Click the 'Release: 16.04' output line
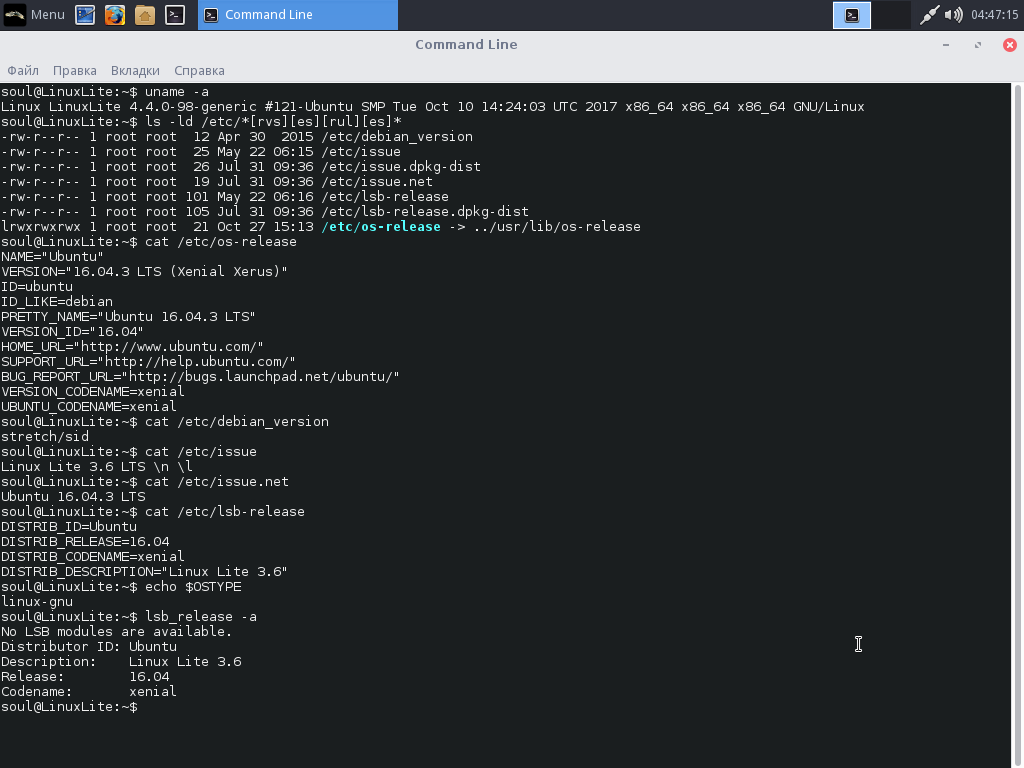The width and height of the screenshot is (1024, 768). (x=85, y=677)
